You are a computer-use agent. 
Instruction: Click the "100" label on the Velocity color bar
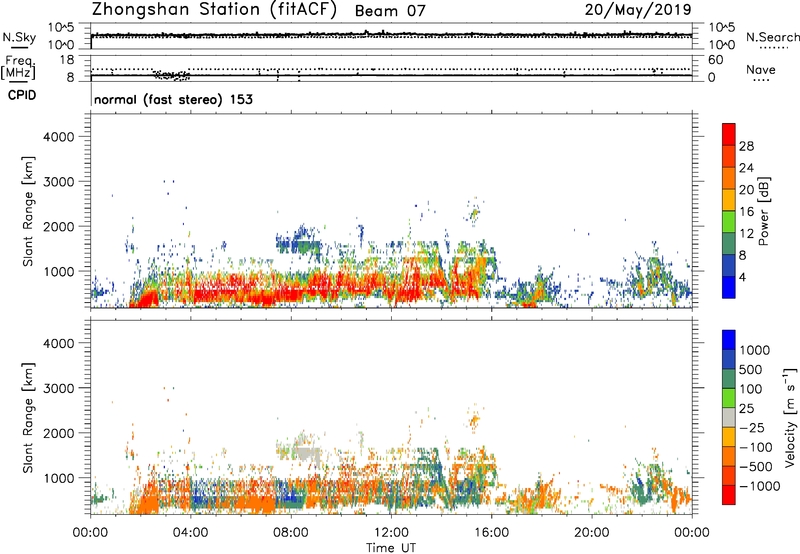(751, 389)
